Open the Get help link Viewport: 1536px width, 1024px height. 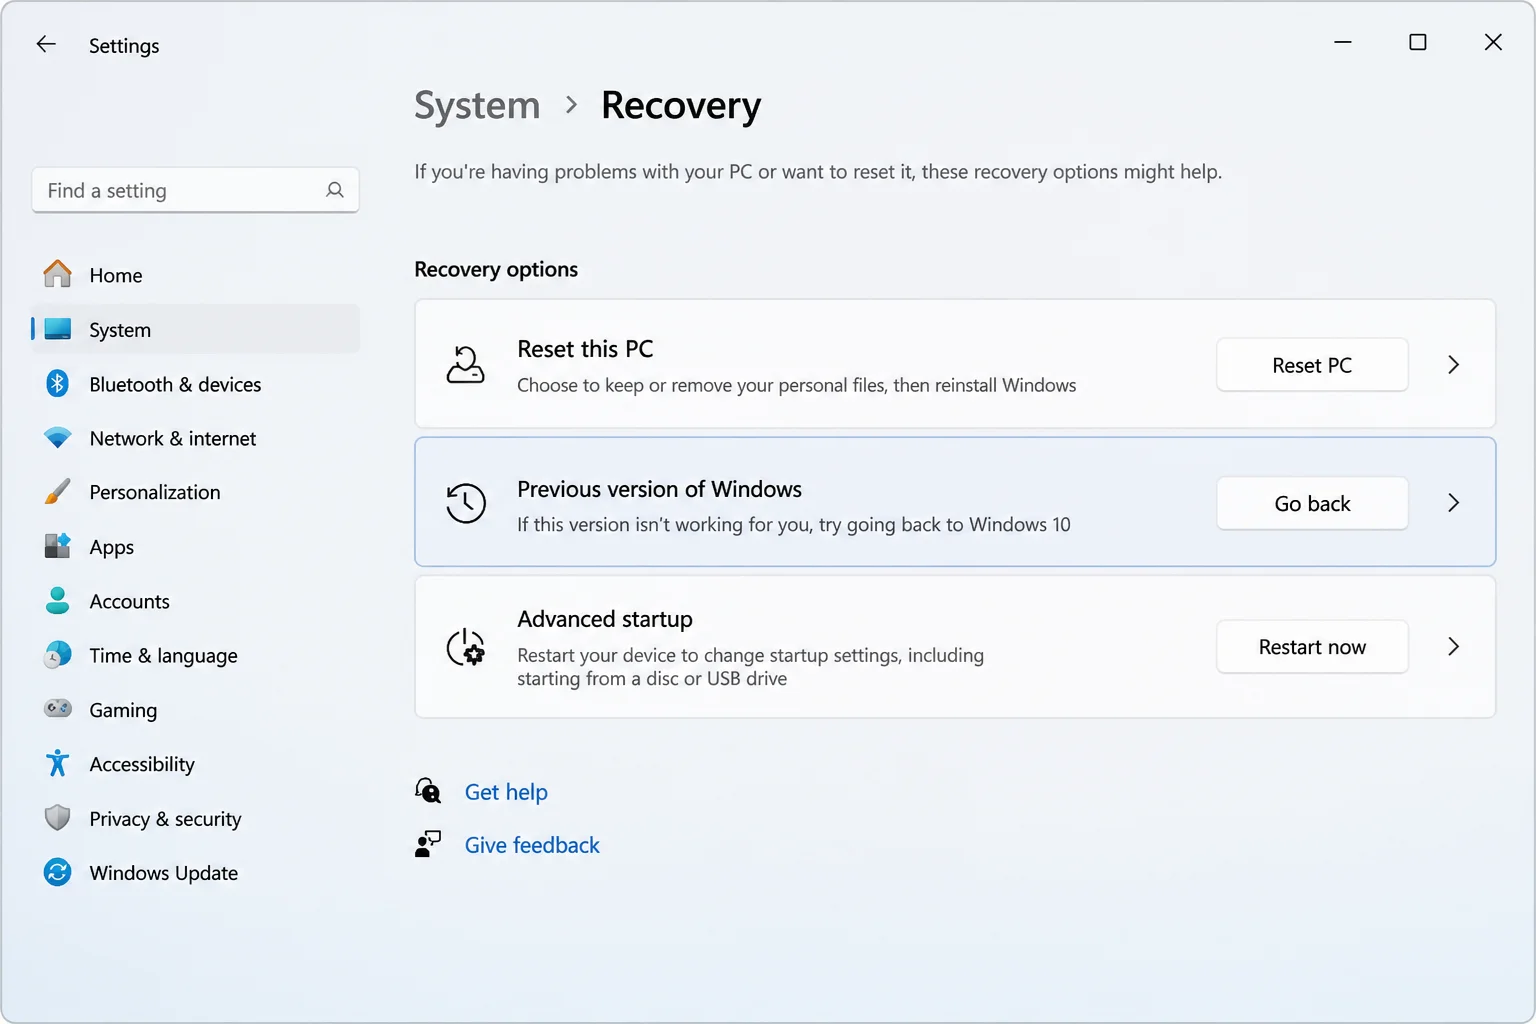click(506, 792)
